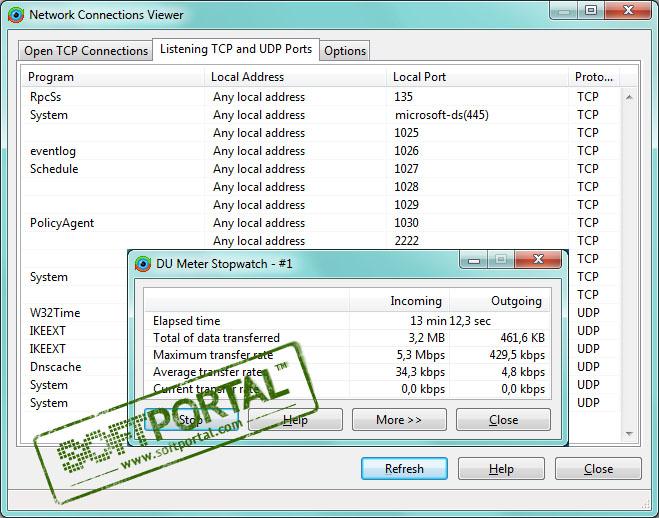Click port 1029 cell
The image size is (659, 518).
point(406,205)
